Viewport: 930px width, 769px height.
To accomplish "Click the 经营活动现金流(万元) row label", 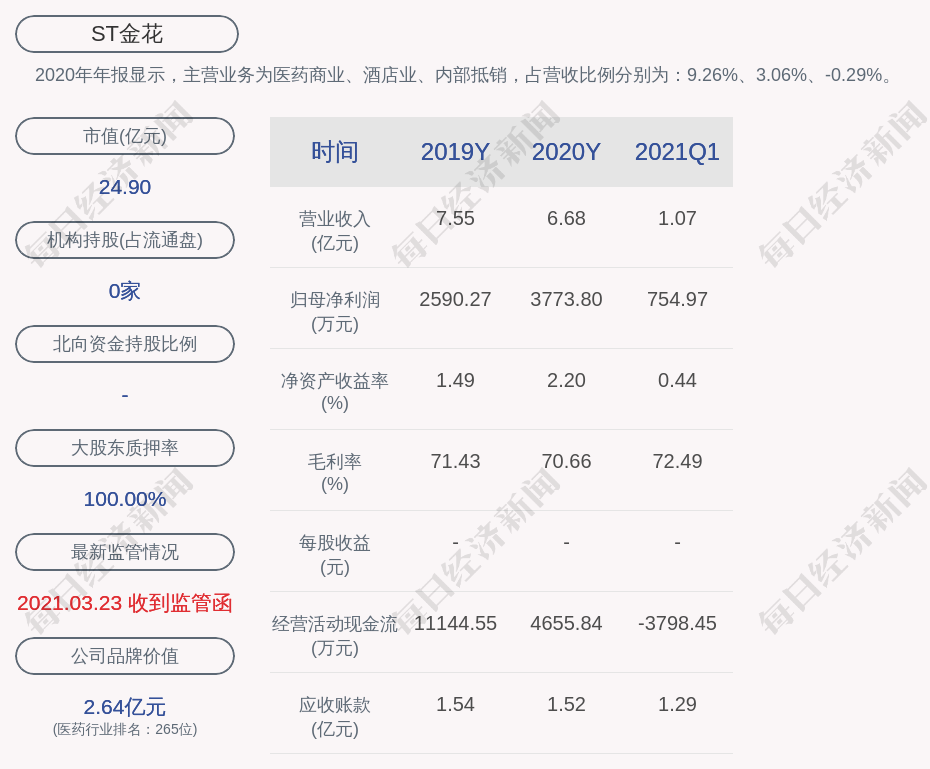I will tap(335, 636).
